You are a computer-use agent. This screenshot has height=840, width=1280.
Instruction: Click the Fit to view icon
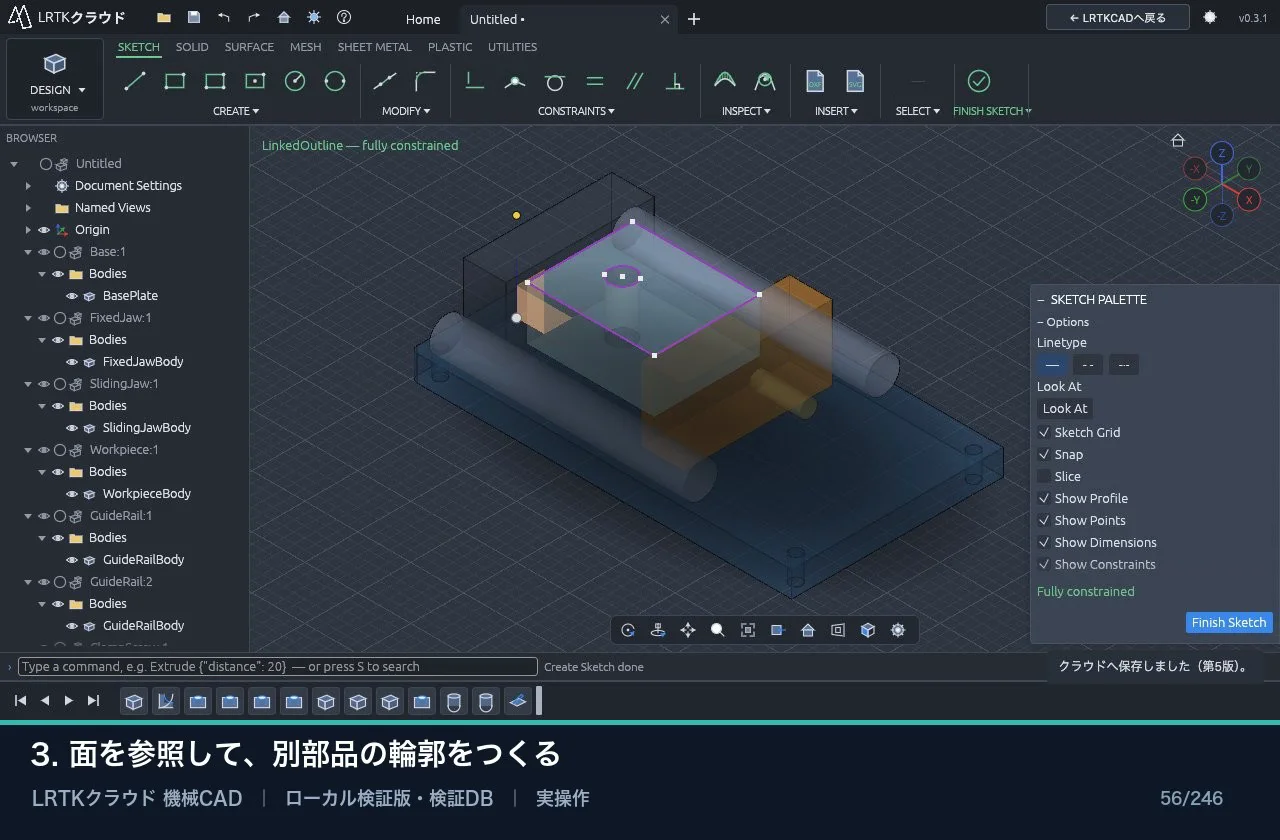[x=748, y=630]
